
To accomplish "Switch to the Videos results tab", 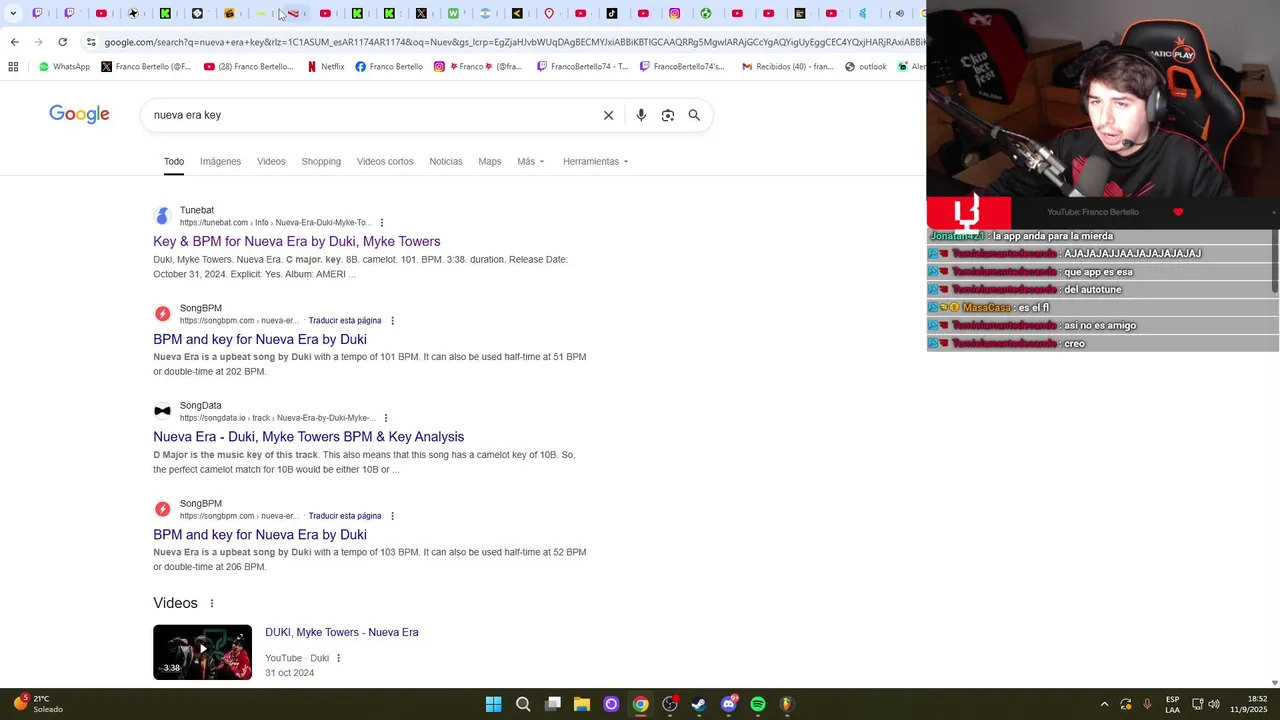I will (x=271, y=161).
